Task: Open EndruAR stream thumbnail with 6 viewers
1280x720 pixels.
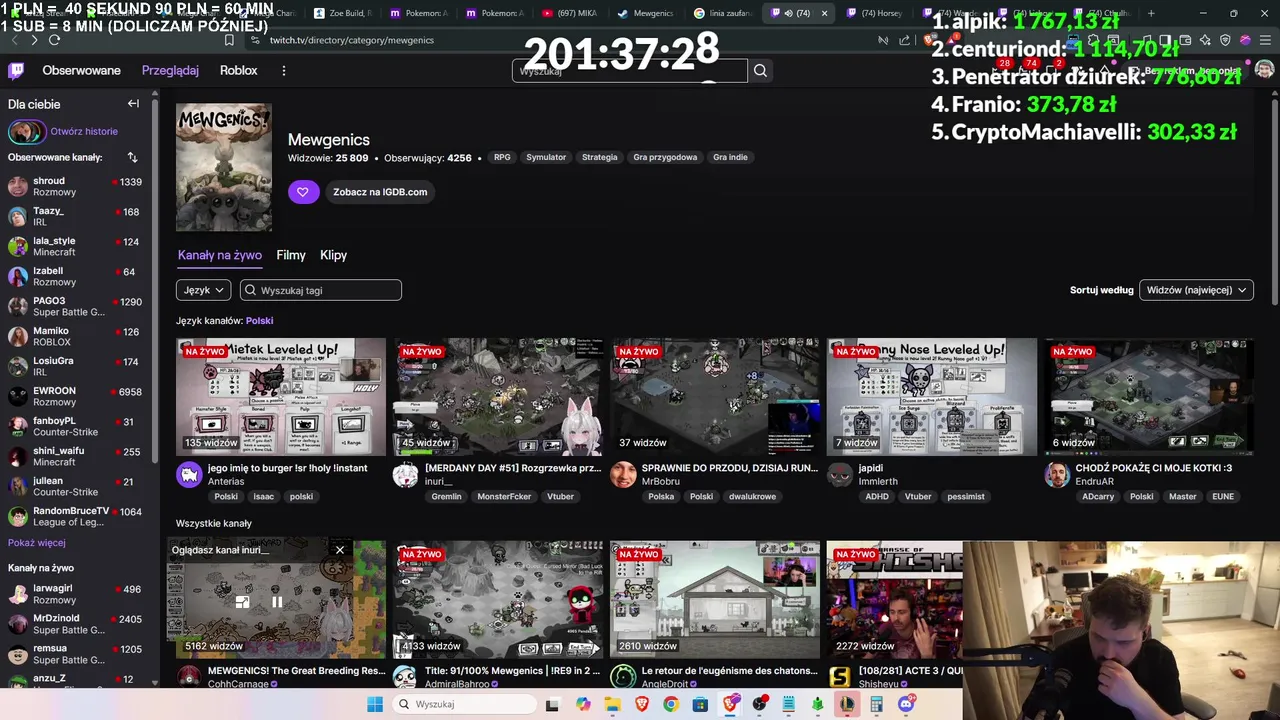Action: coord(1149,397)
